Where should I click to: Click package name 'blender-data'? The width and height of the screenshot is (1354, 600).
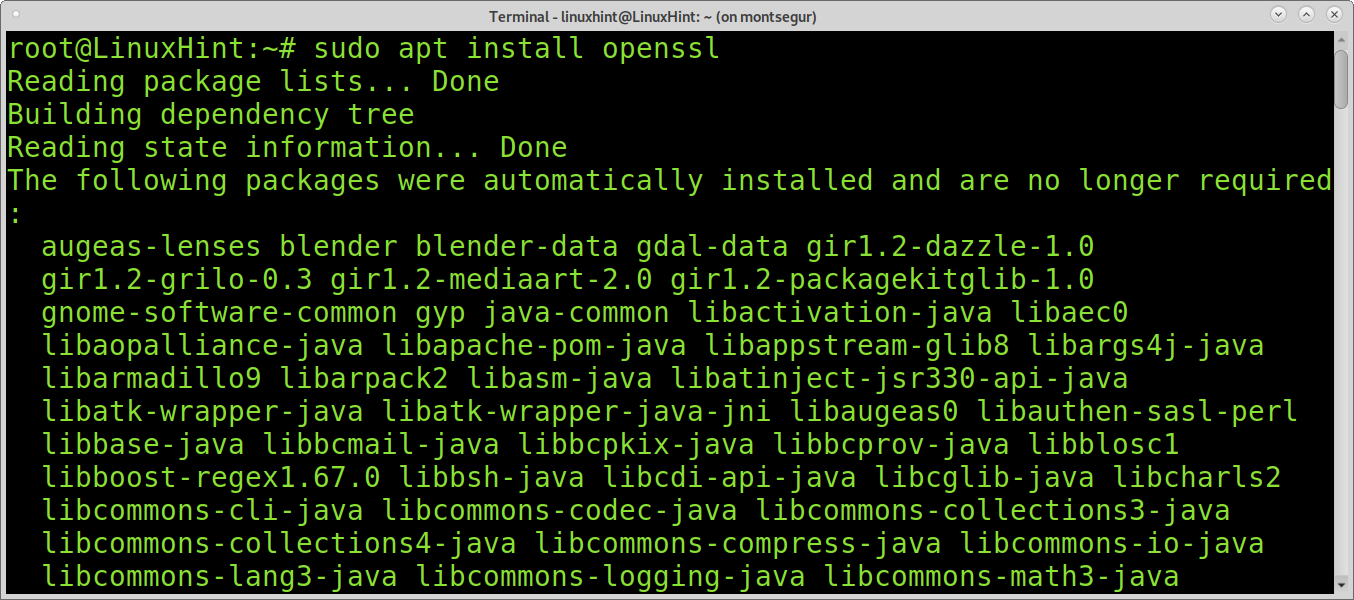coord(516,246)
